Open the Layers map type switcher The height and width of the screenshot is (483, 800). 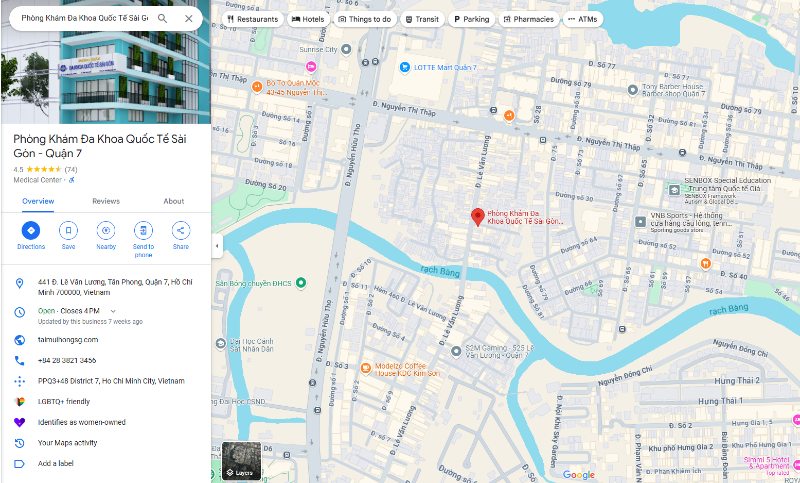241,461
